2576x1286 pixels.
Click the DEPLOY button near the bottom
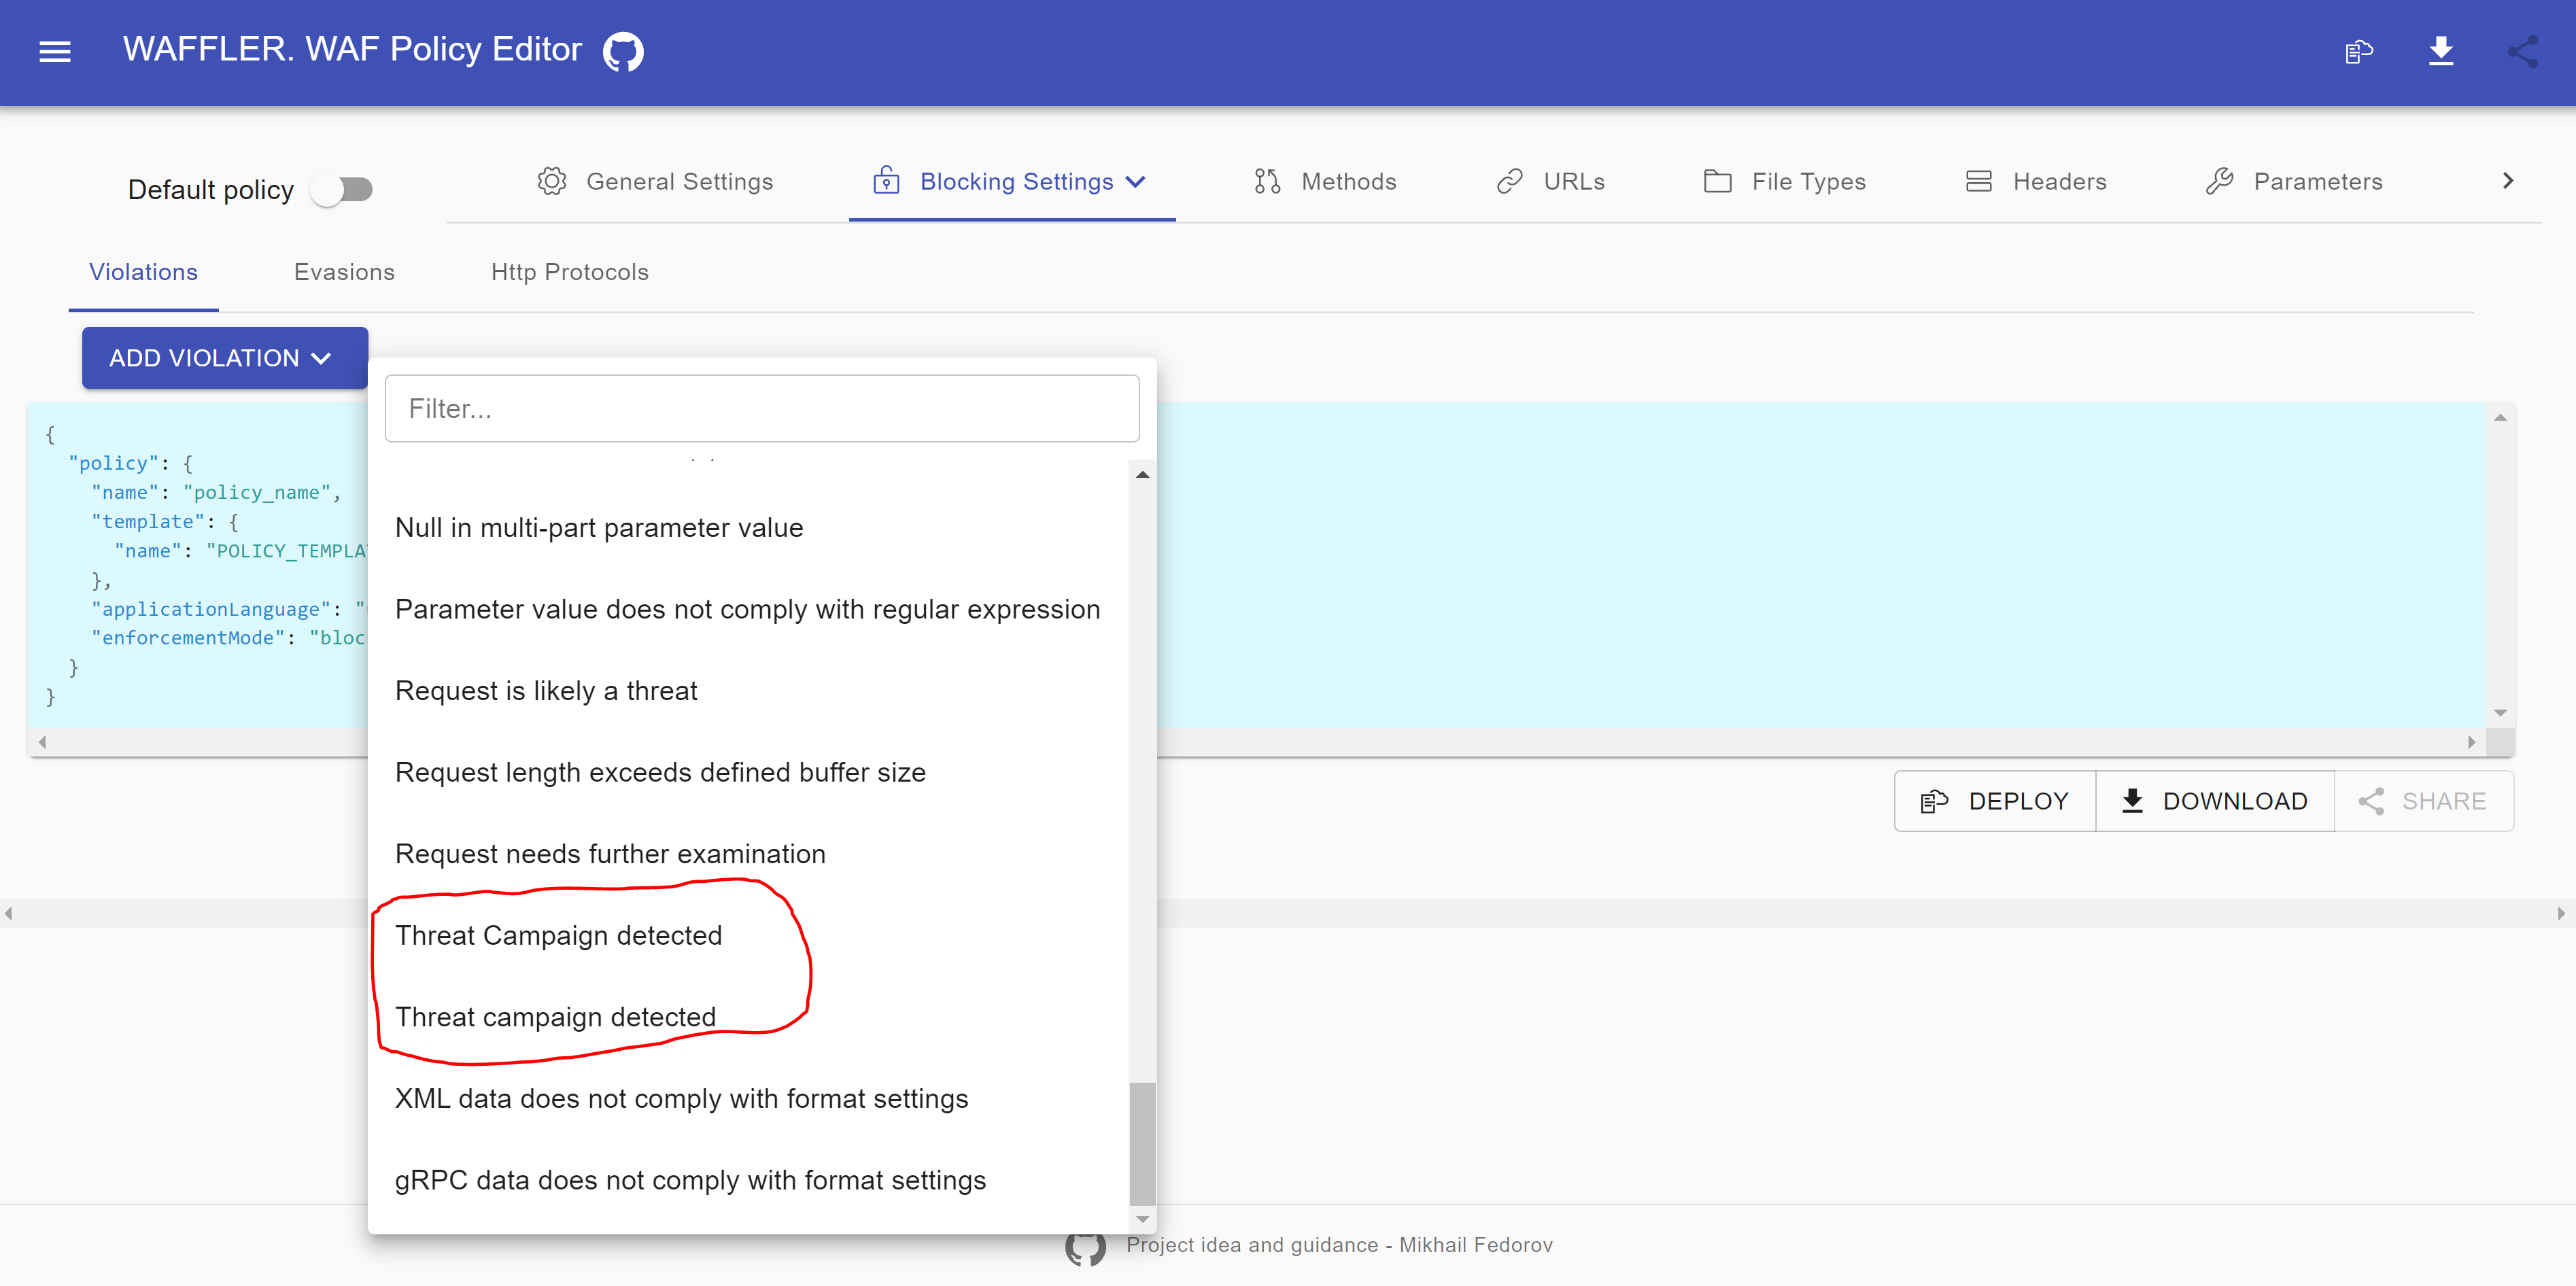tap(1994, 800)
